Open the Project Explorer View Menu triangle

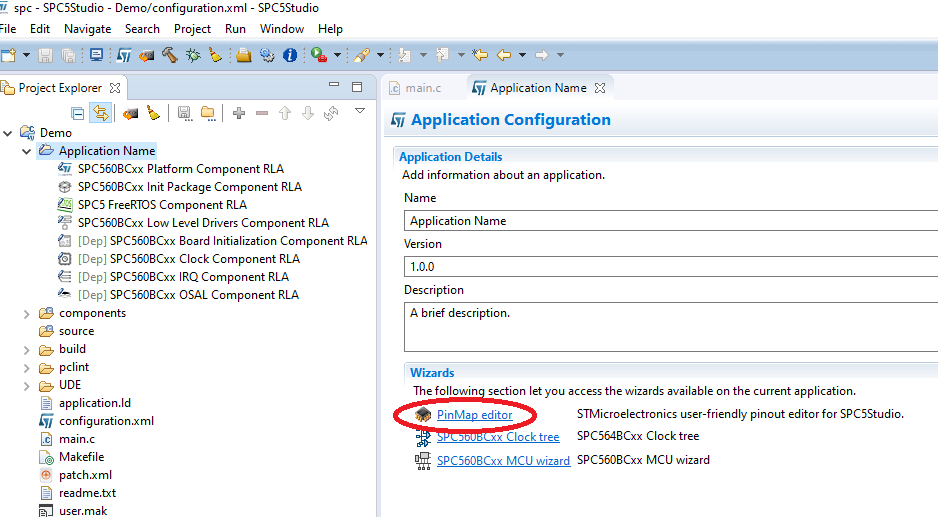point(360,111)
